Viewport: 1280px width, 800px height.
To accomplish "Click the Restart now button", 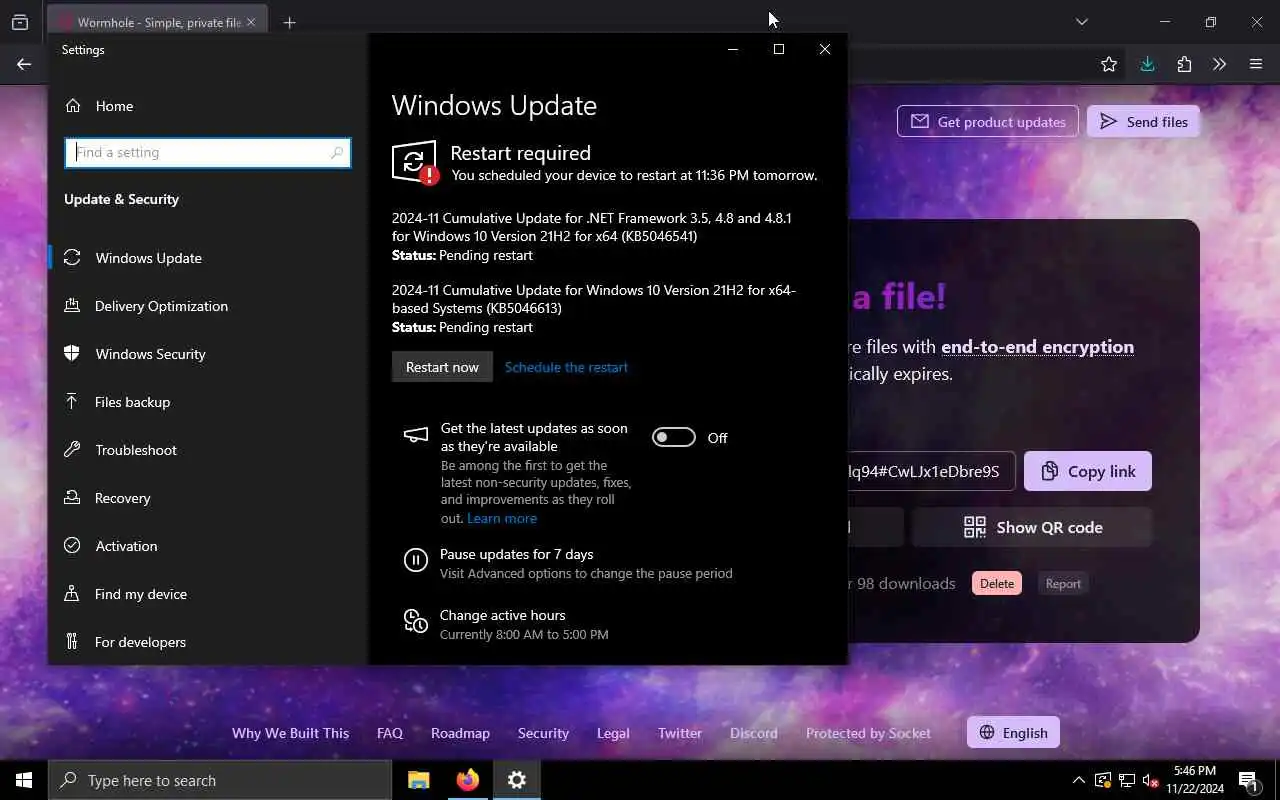I will click(x=442, y=367).
